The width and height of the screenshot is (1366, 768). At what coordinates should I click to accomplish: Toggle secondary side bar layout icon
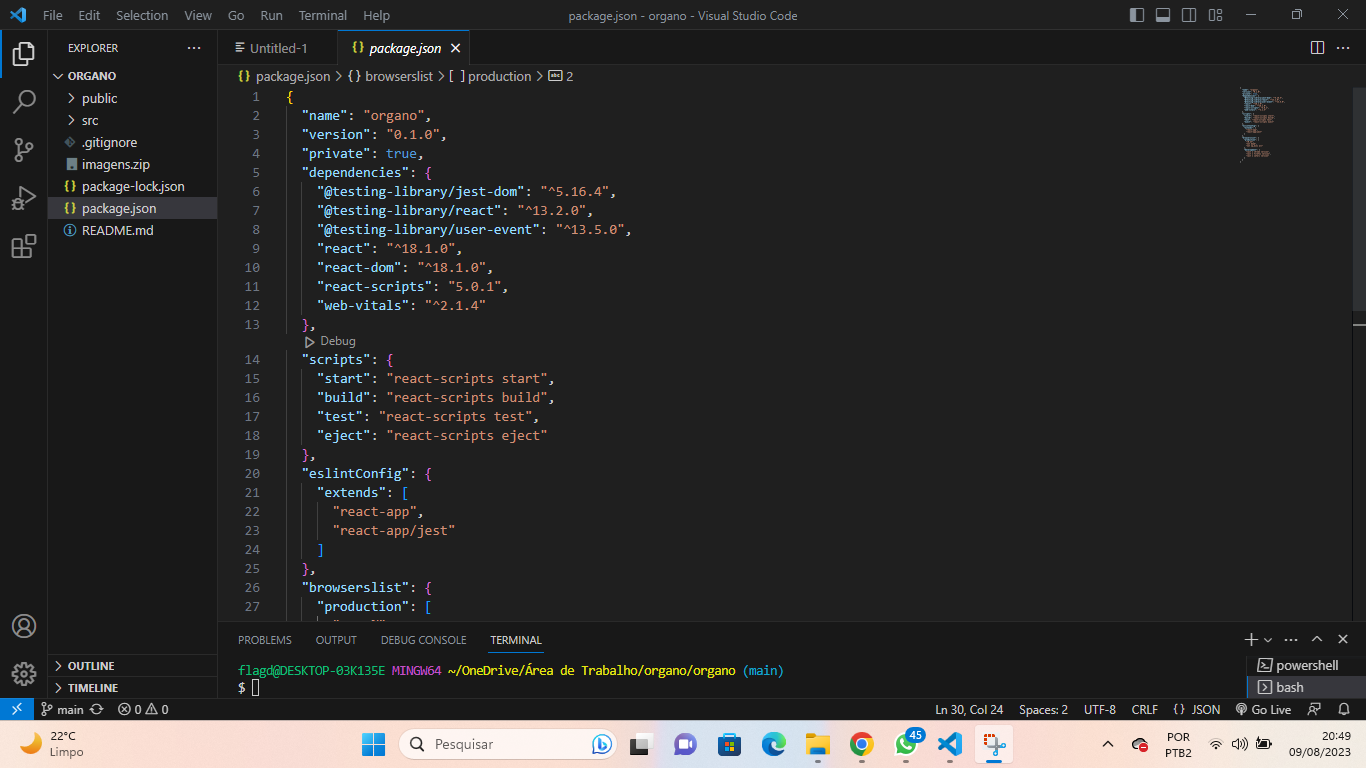(x=1189, y=15)
